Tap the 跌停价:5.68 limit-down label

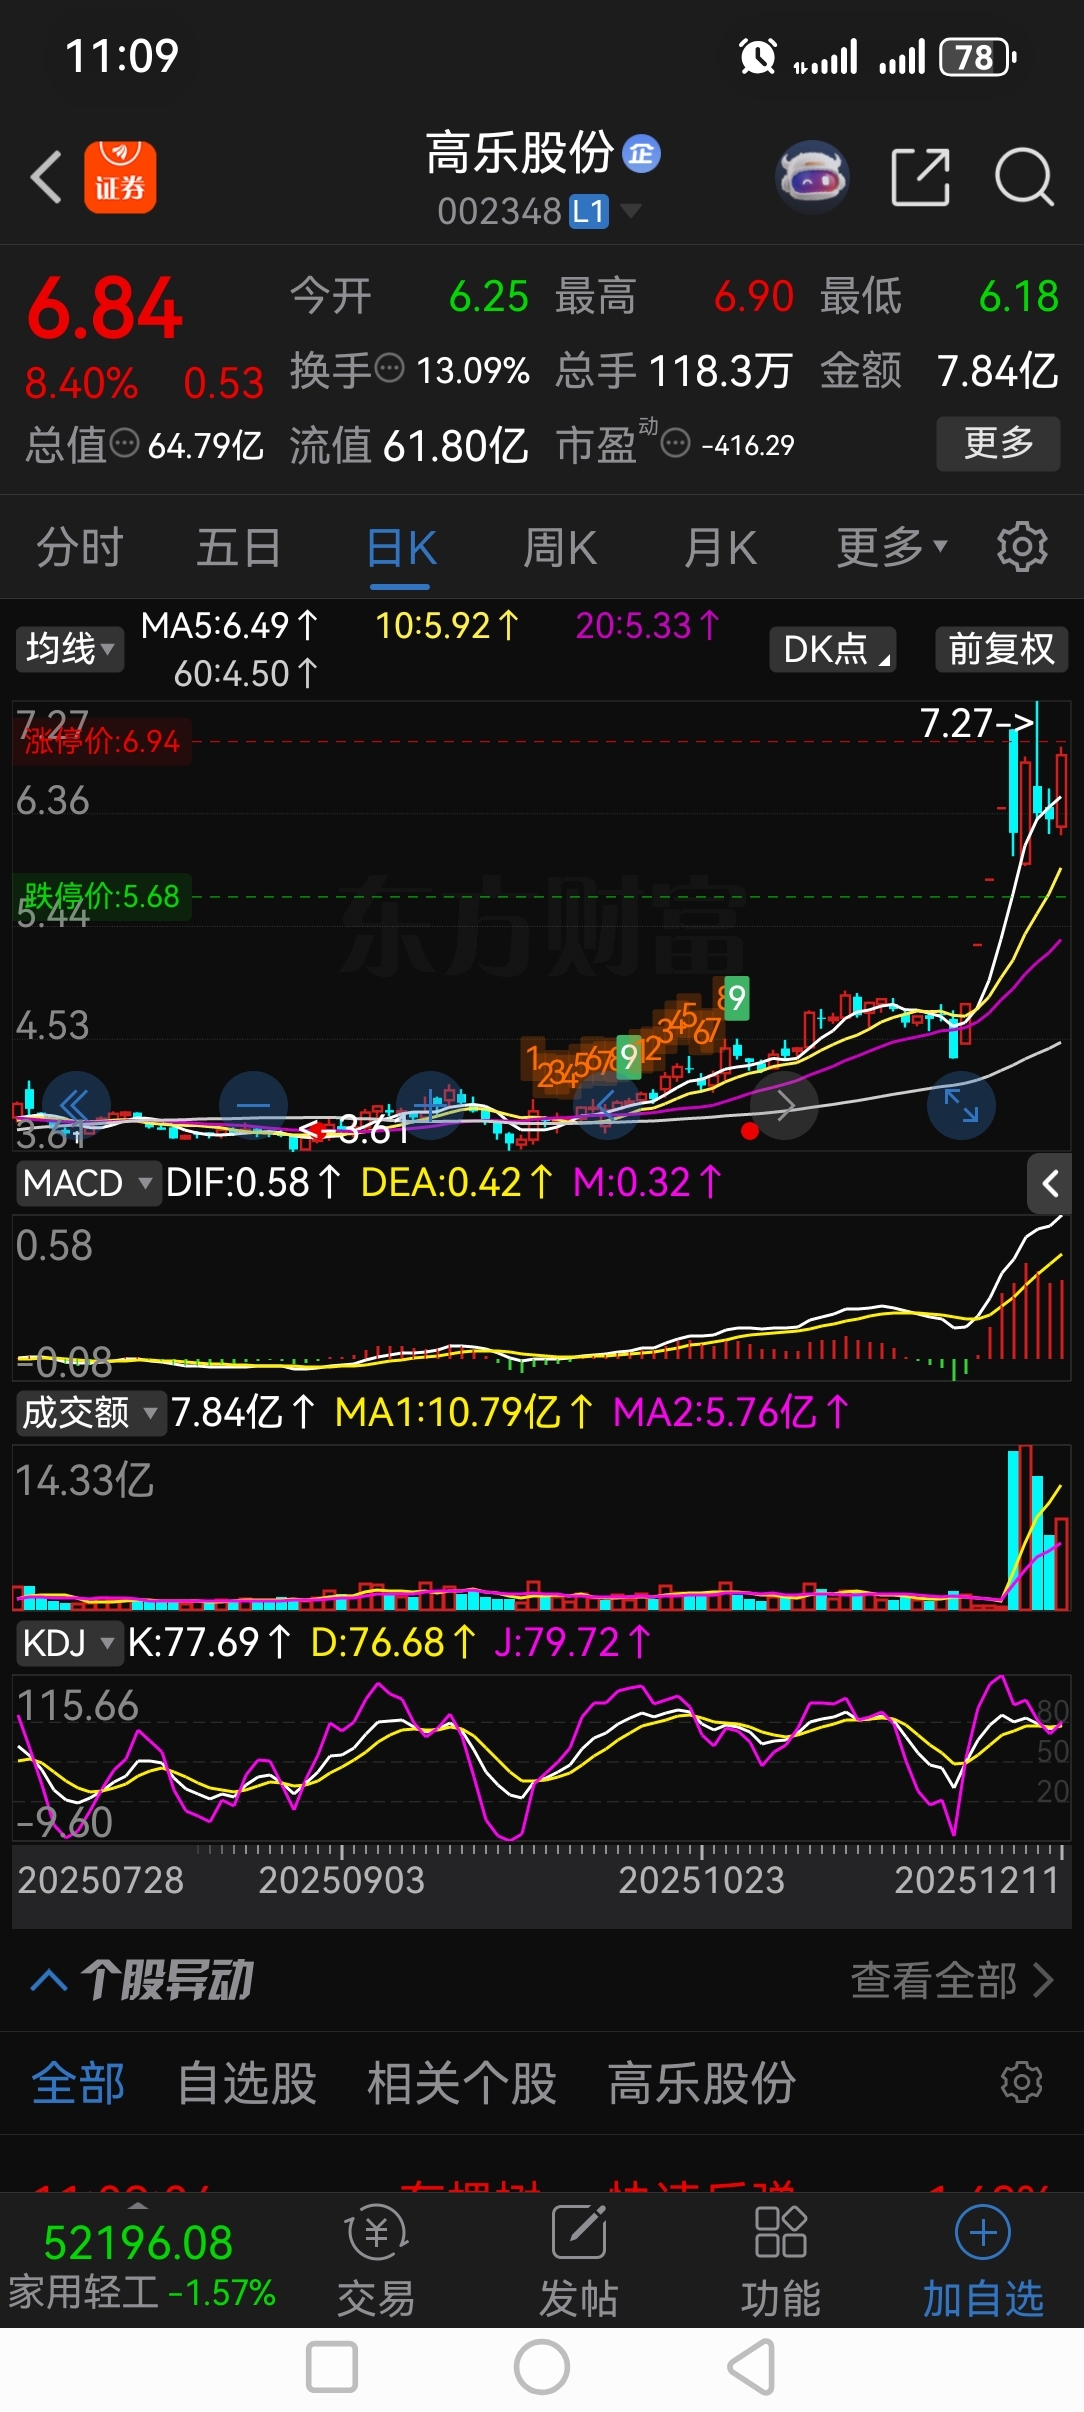tap(101, 896)
